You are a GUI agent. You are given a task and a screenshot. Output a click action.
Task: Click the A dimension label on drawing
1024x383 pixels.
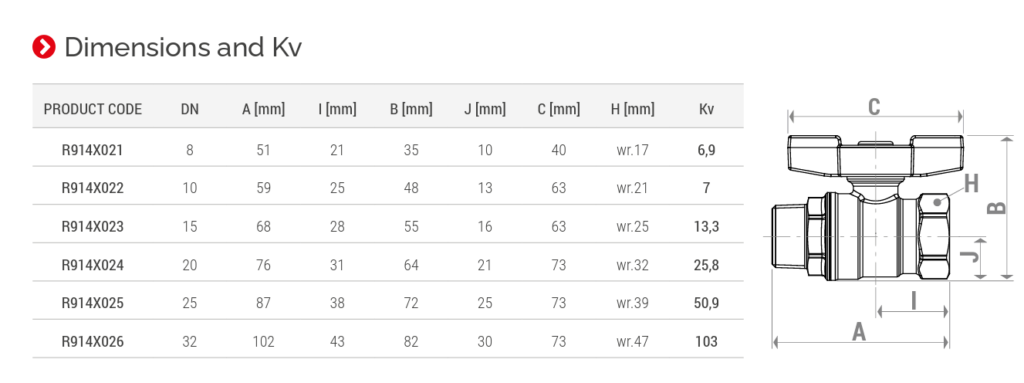859,332
